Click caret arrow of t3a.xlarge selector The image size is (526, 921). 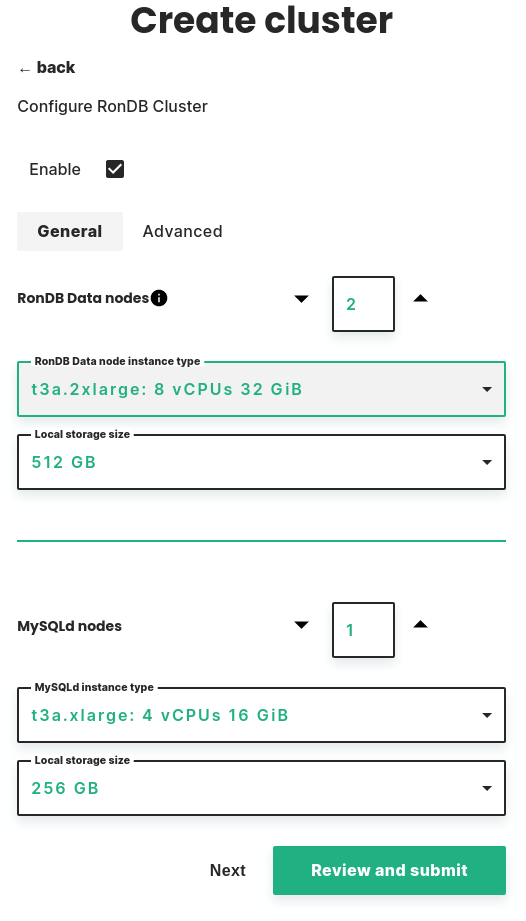click(x=487, y=715)
